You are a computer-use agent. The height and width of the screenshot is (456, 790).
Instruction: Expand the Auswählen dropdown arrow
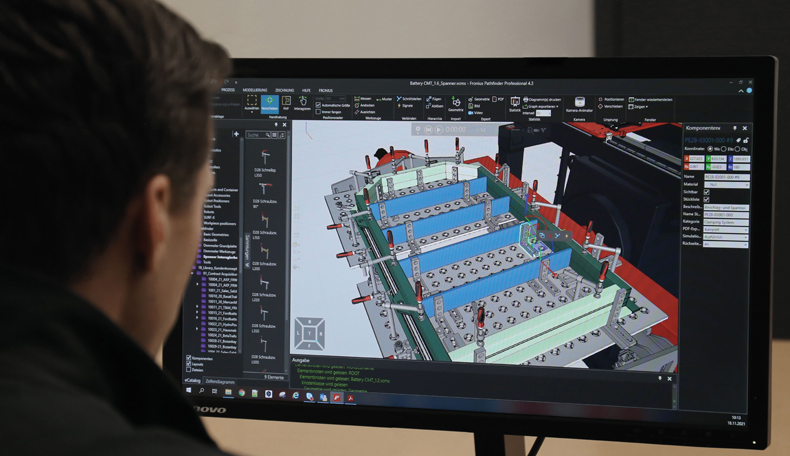[x=251, y=112]
